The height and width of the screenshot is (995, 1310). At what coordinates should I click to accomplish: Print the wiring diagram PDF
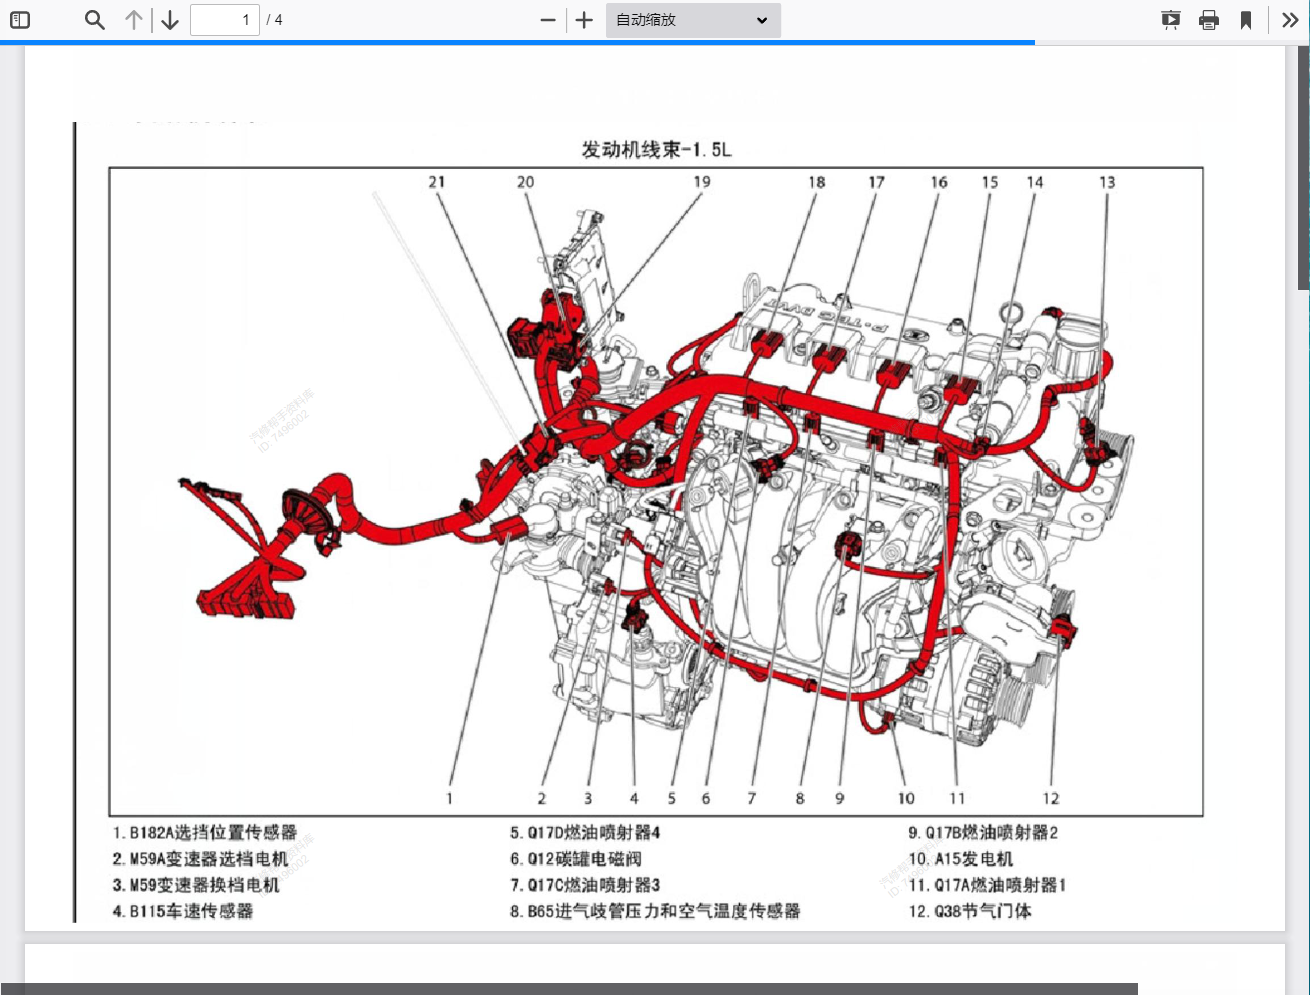1209,20
